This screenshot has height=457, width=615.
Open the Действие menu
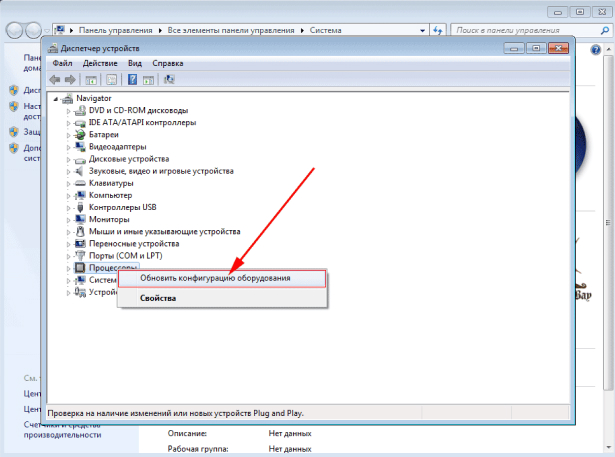coord(100,63)
